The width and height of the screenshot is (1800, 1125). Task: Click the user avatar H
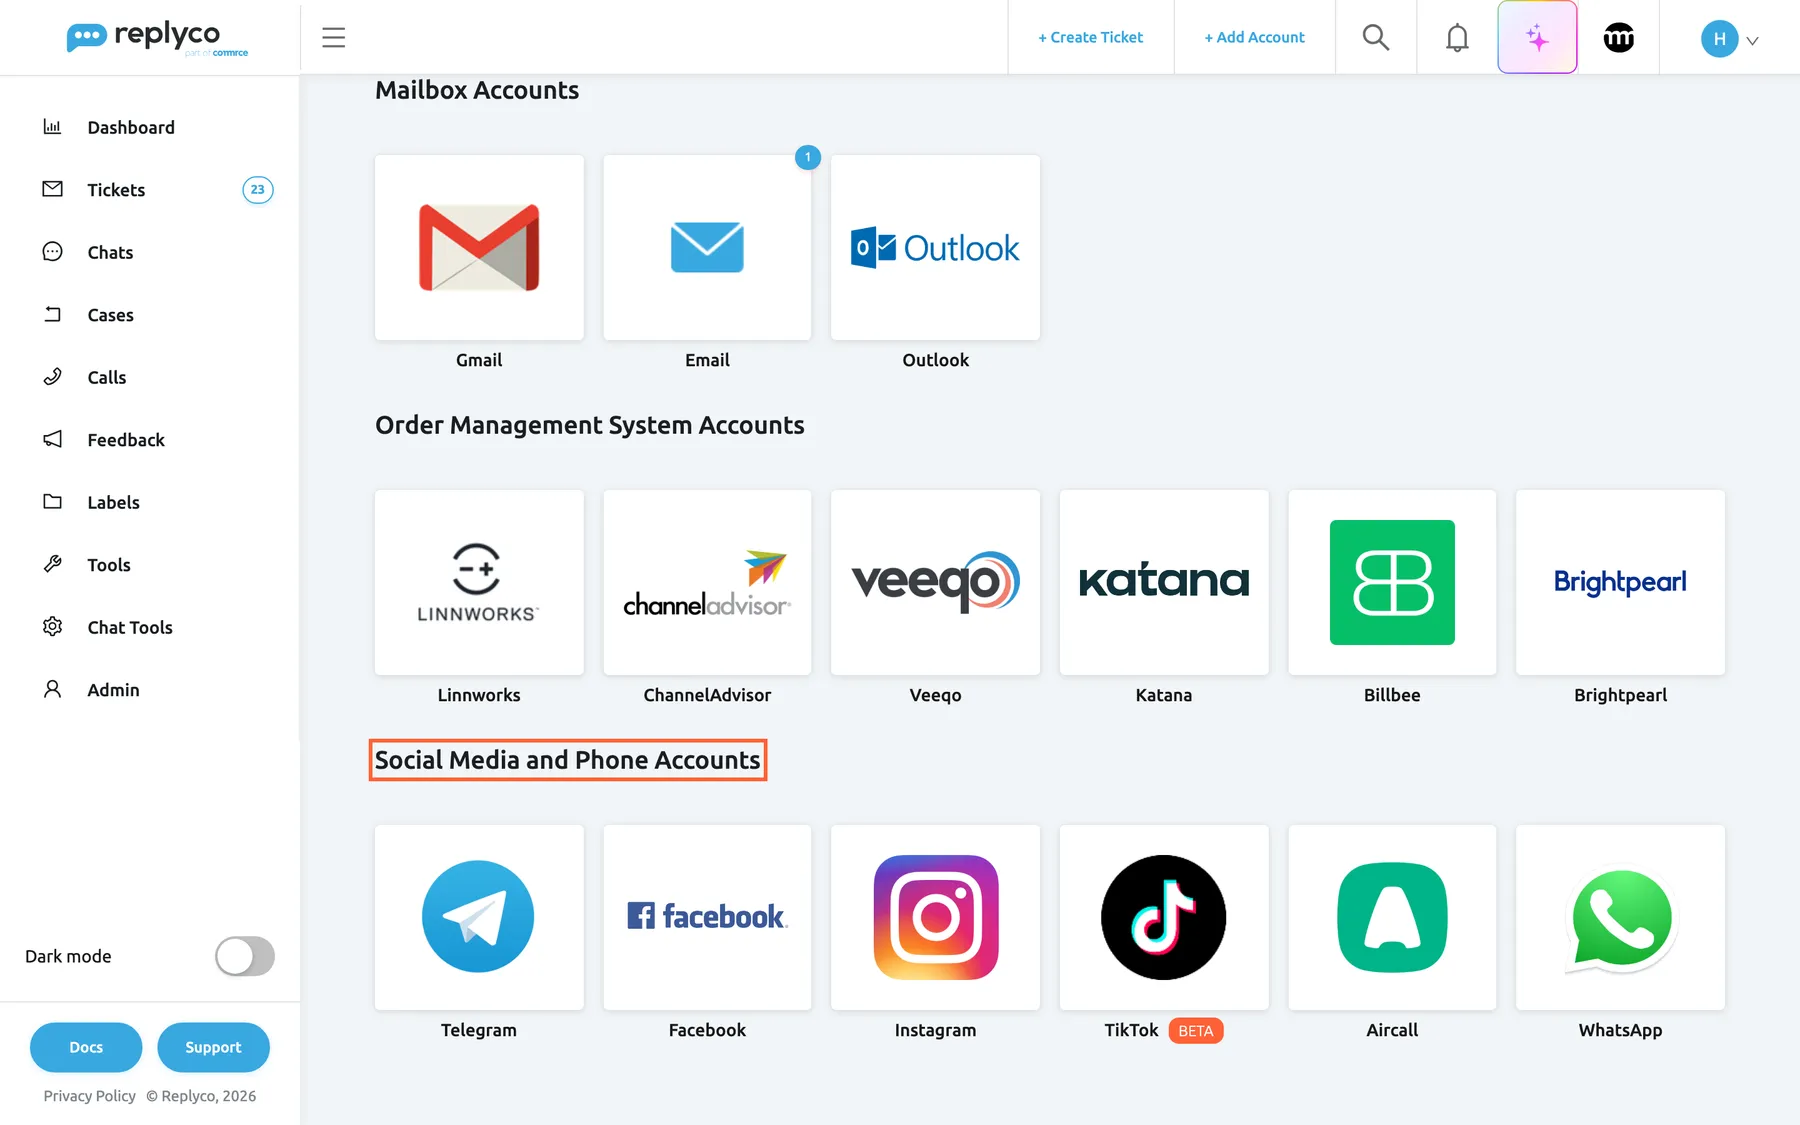pyautogui.click(x=1719, y=38)
